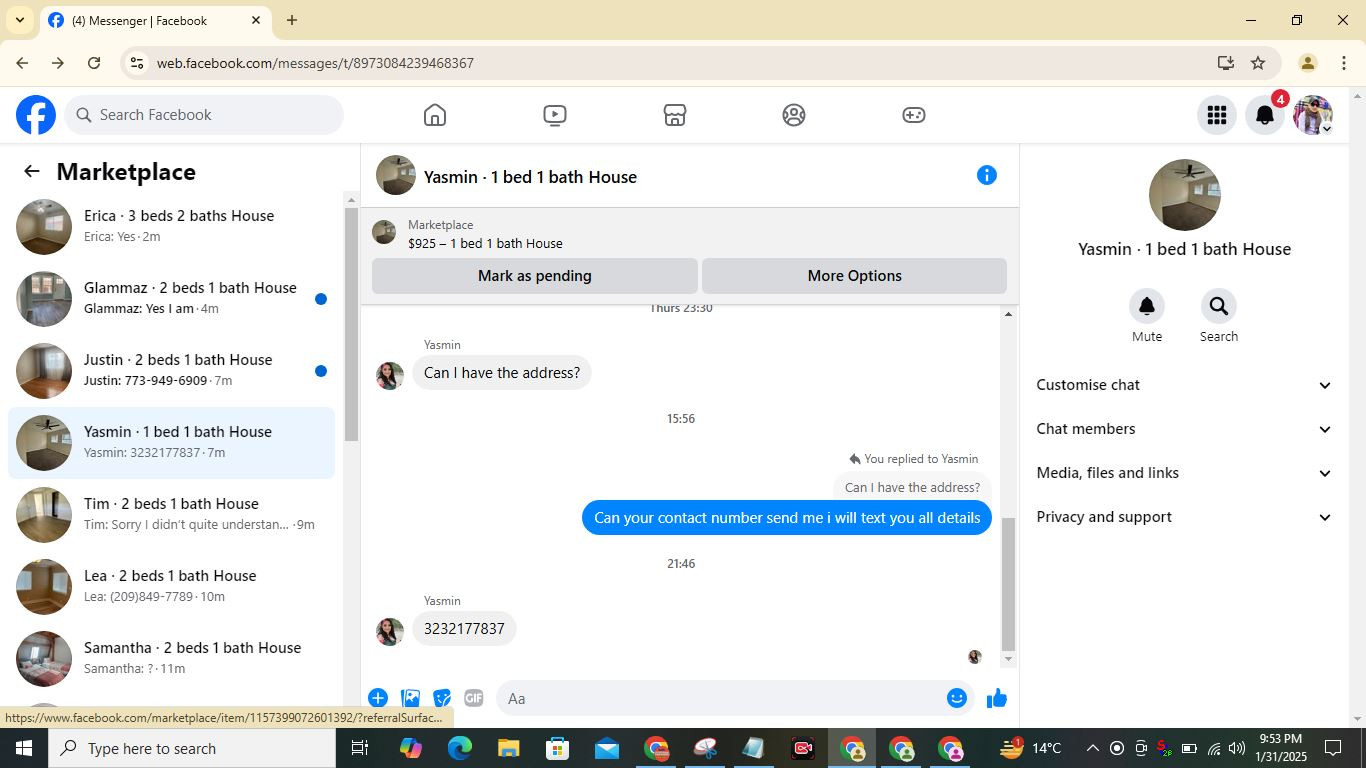Screen dimensions: 1366x768
Task: Select the Messenger browser tab
Action: coord(155,20)
